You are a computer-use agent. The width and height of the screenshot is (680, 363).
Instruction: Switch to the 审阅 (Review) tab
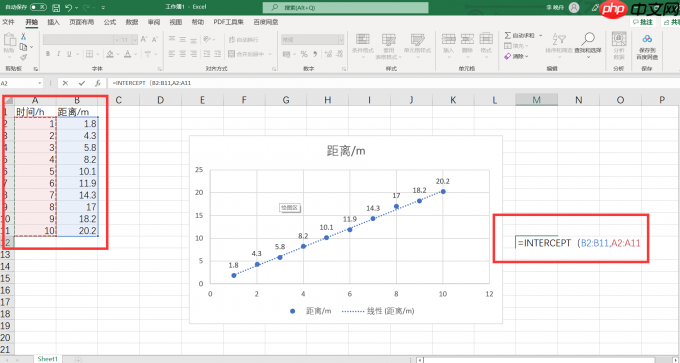click(154, 22)
